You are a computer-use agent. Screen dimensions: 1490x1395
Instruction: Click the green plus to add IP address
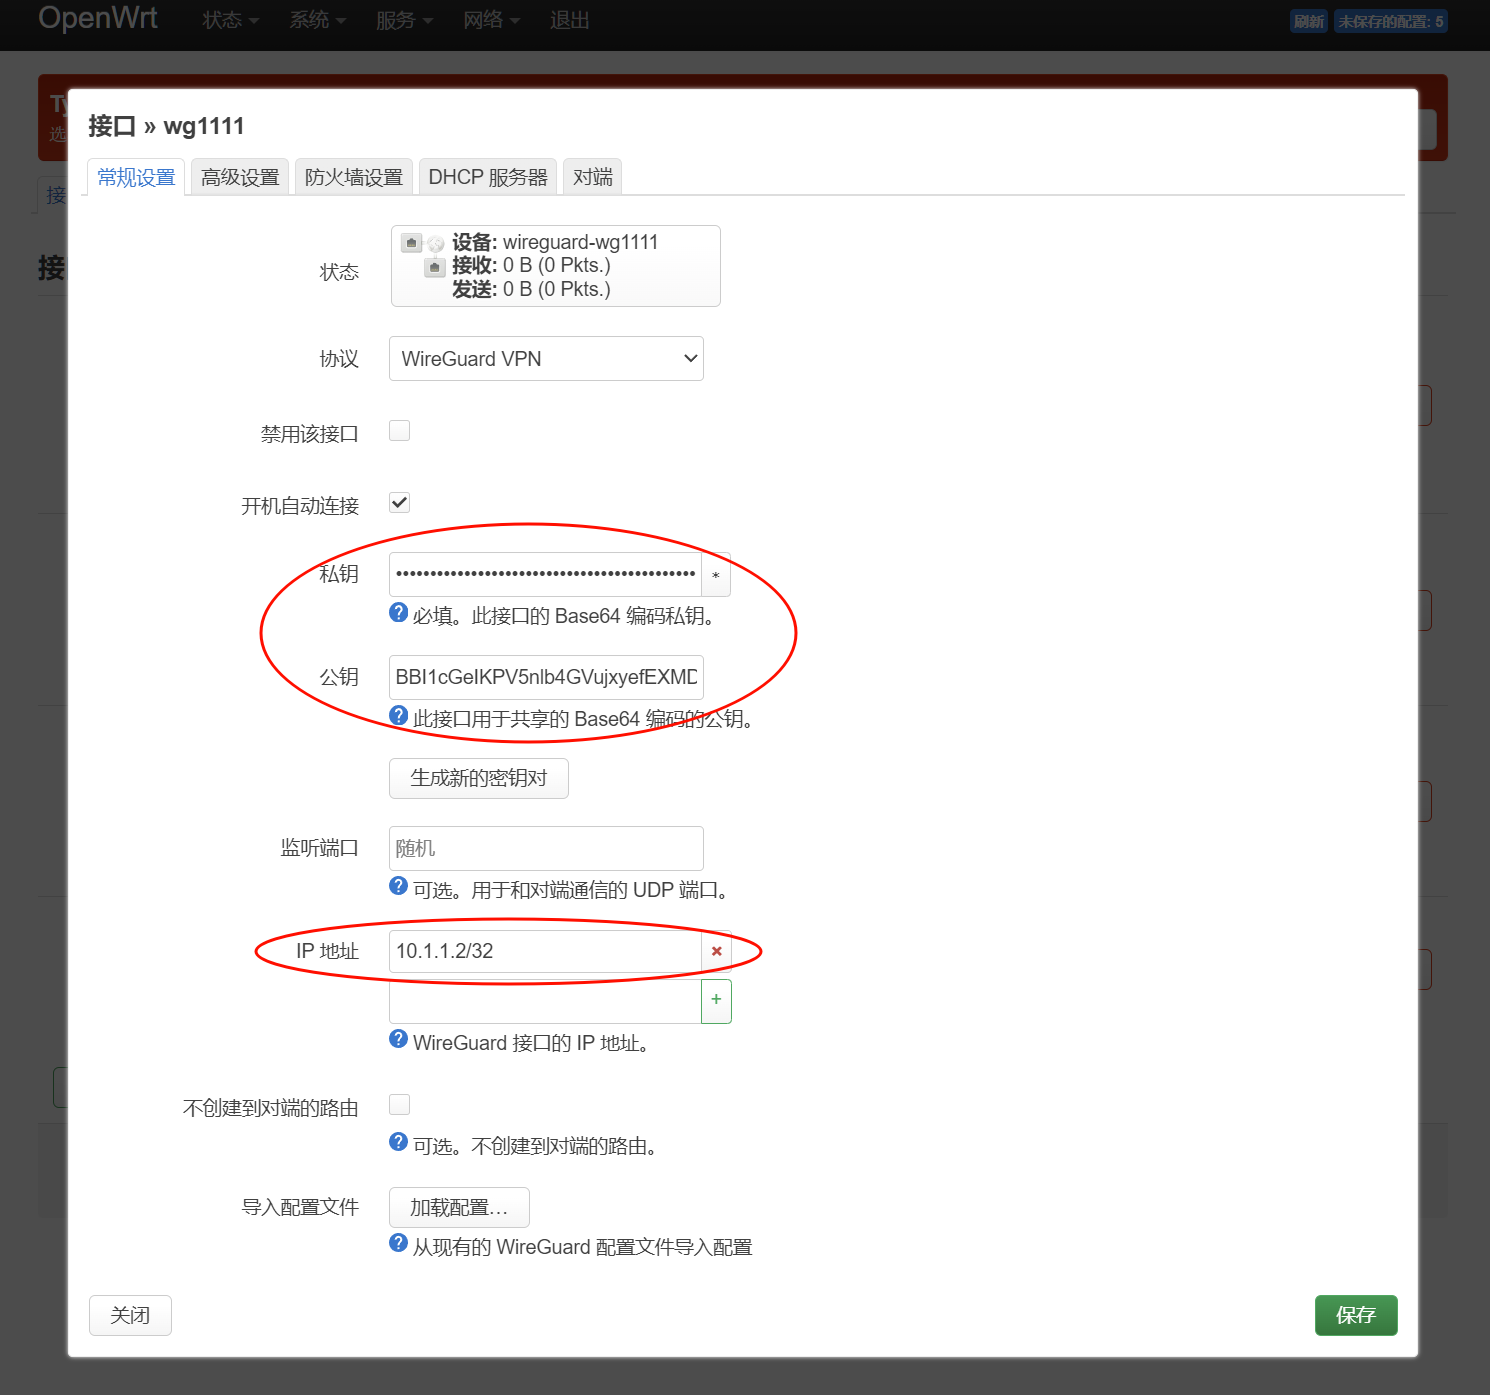pos(716,1000)
